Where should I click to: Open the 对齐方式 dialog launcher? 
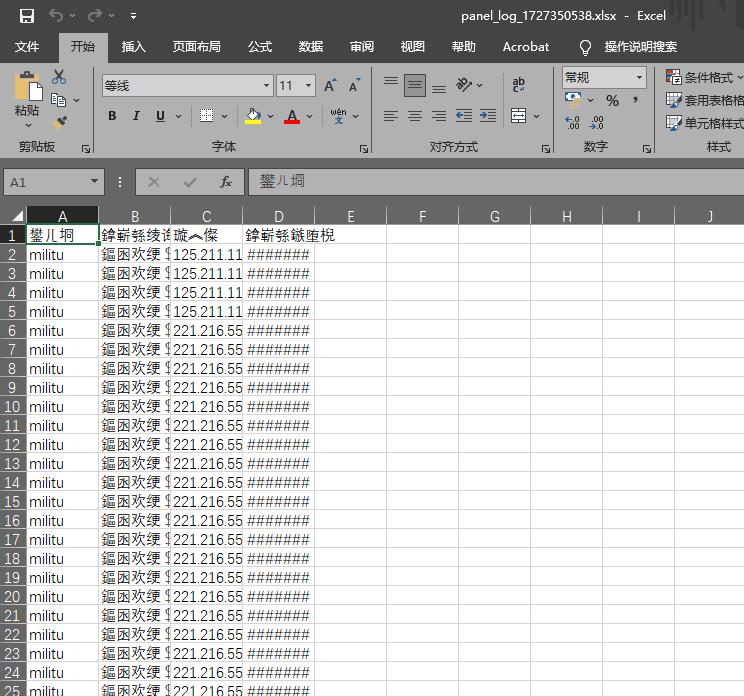pyautogui.click(x=546, y=149)
